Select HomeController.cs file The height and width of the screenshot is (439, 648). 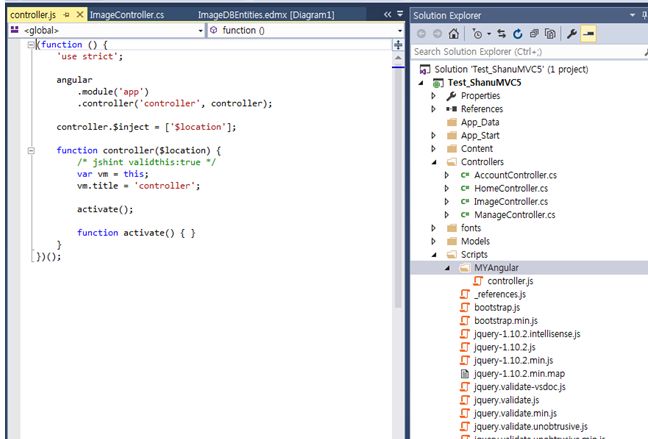[x=511, y=188]
